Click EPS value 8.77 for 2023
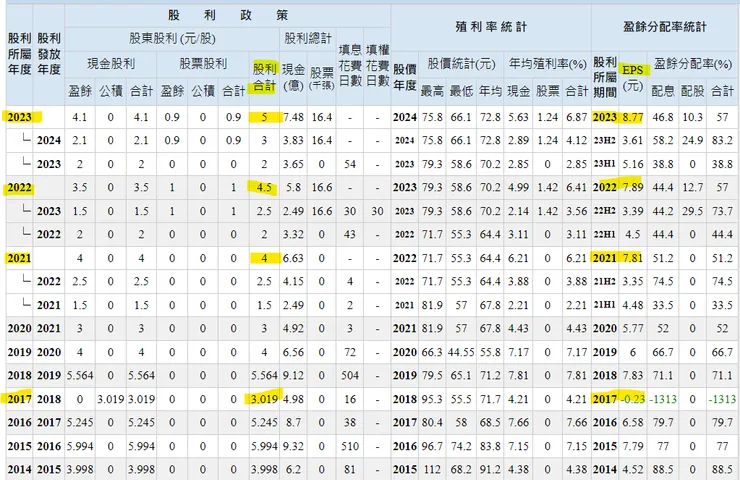Viewport: 740px width, 480px height. [633, 117]
